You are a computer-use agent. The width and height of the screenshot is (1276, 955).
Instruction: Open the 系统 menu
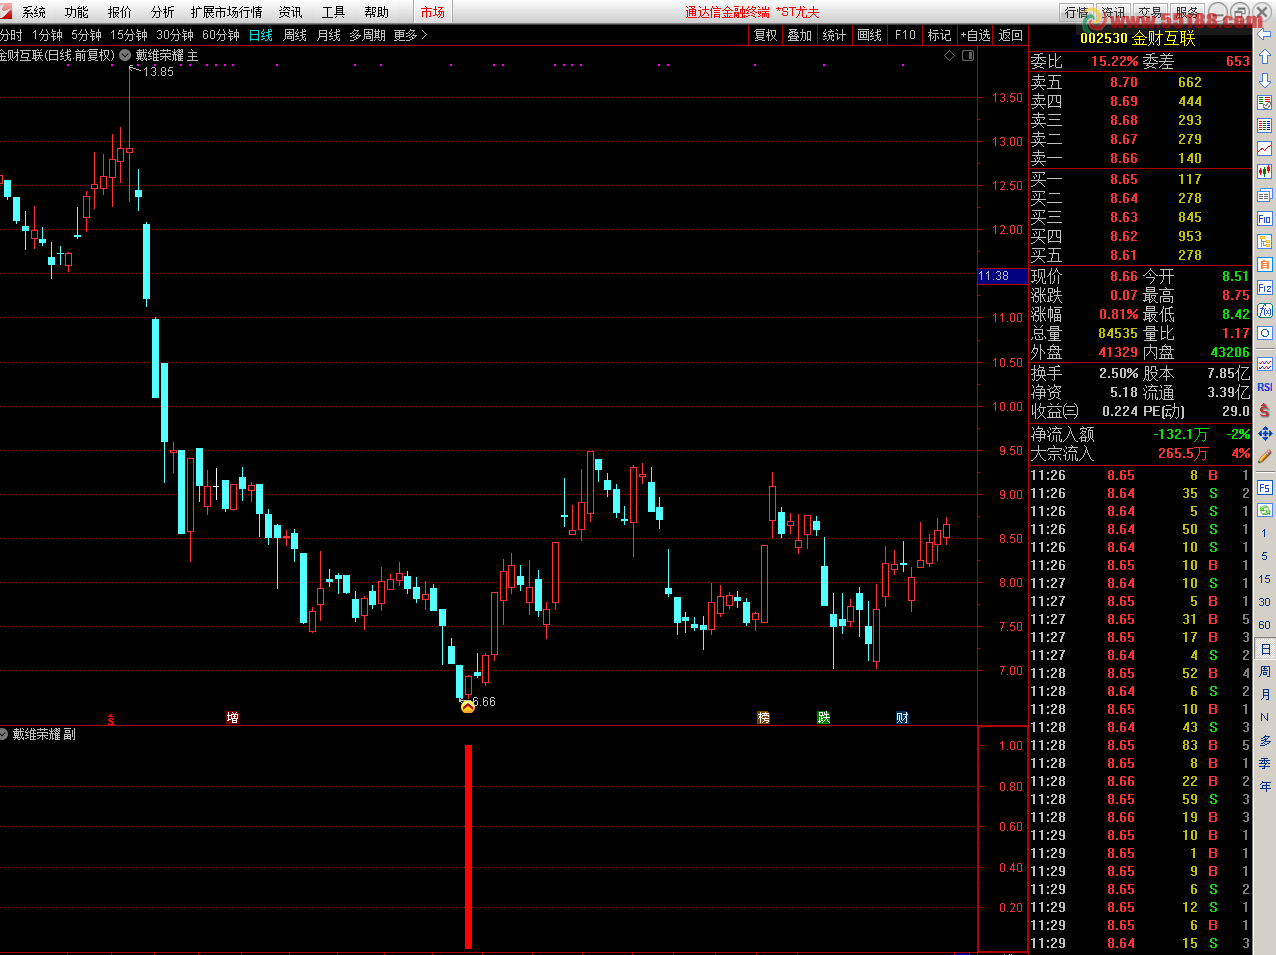tap(33, 12)
